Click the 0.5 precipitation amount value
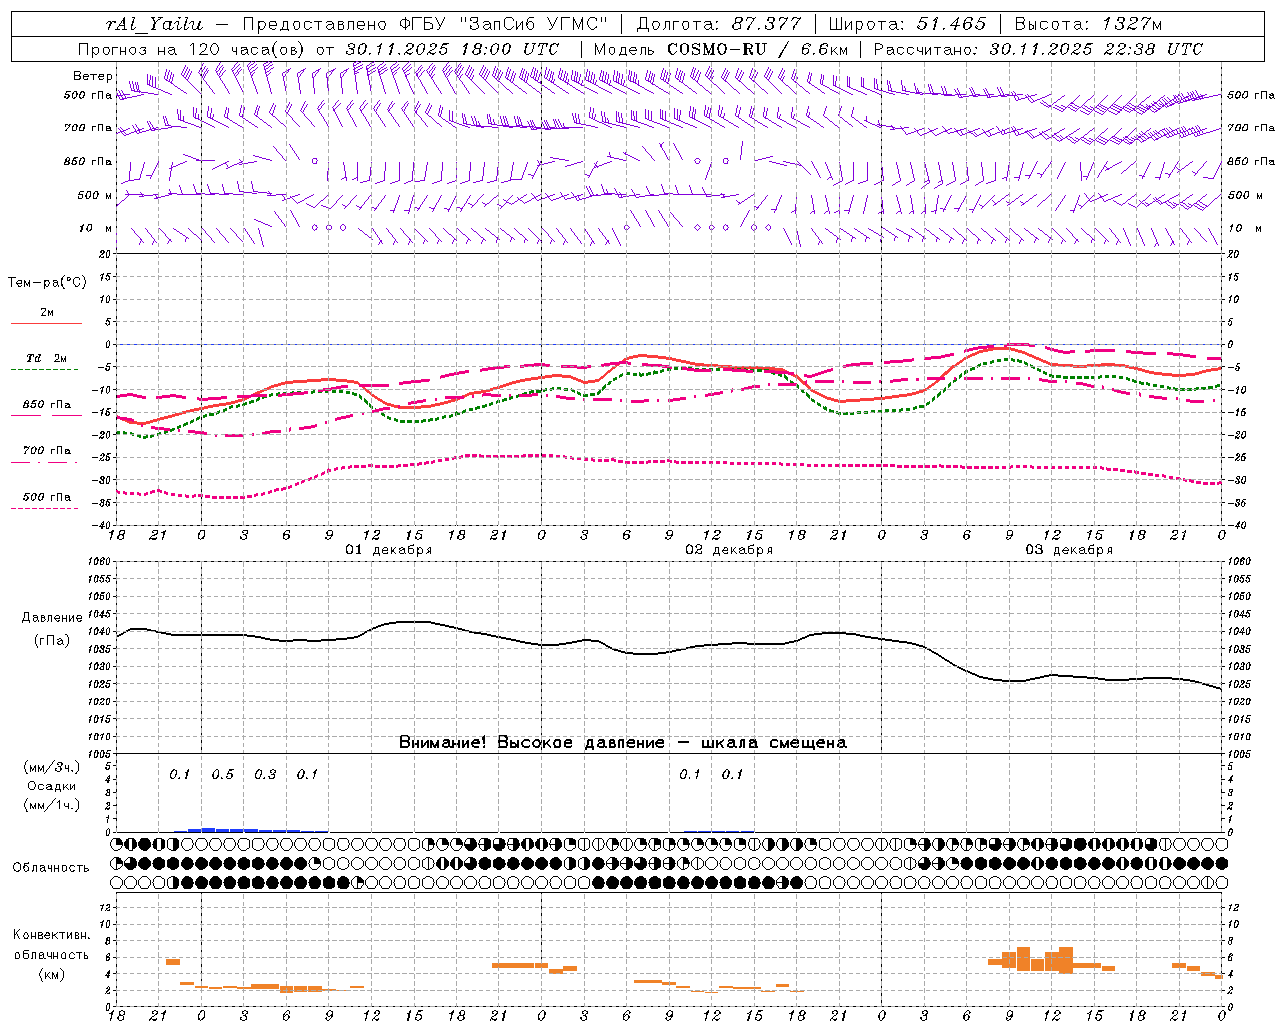The height and width of the screenshot is (1024, 1280). (x=222, y=775)
